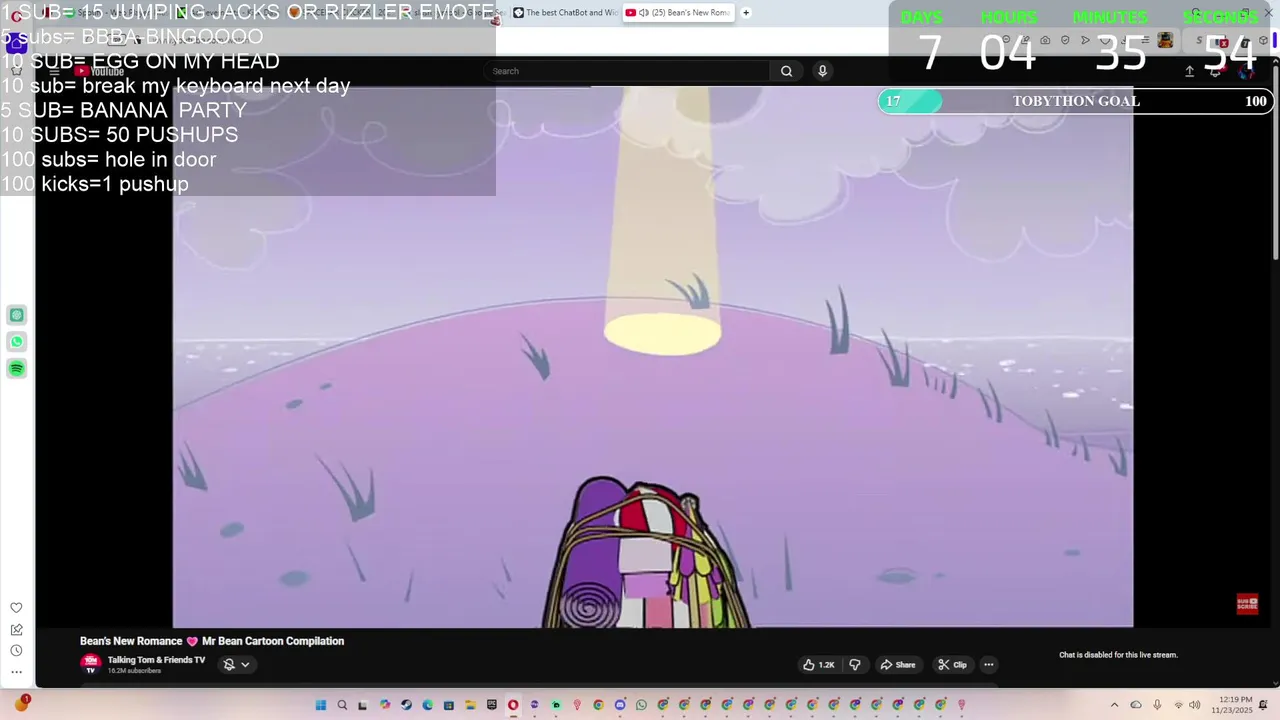Image resolution: width=1280 pixels, height=720 pixels.
Task: Open more actions three-dot menu
Action: [x=988, y=665]
